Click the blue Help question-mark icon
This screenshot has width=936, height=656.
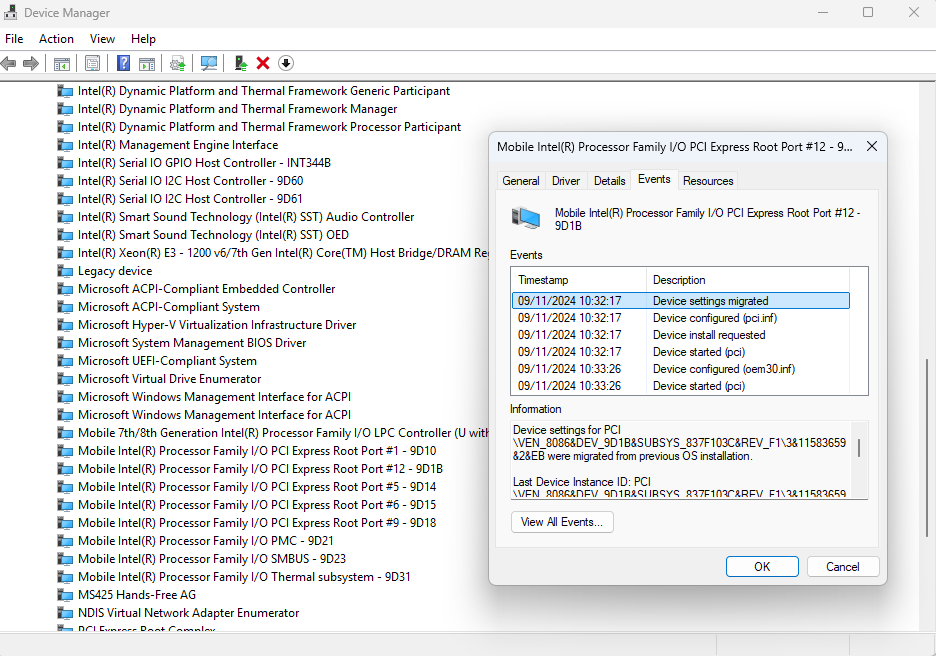click(x=124, y=63)
